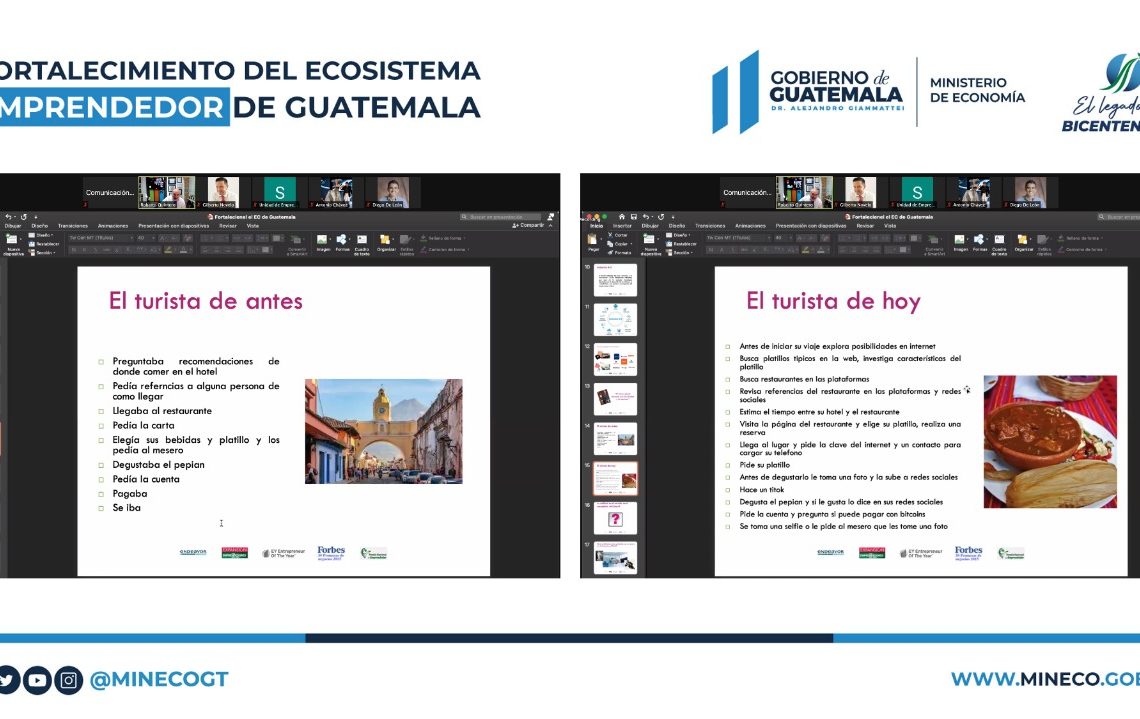
Task: Expand the Diseño layout dropdown in the left ribbon
Action: [43, 235]
